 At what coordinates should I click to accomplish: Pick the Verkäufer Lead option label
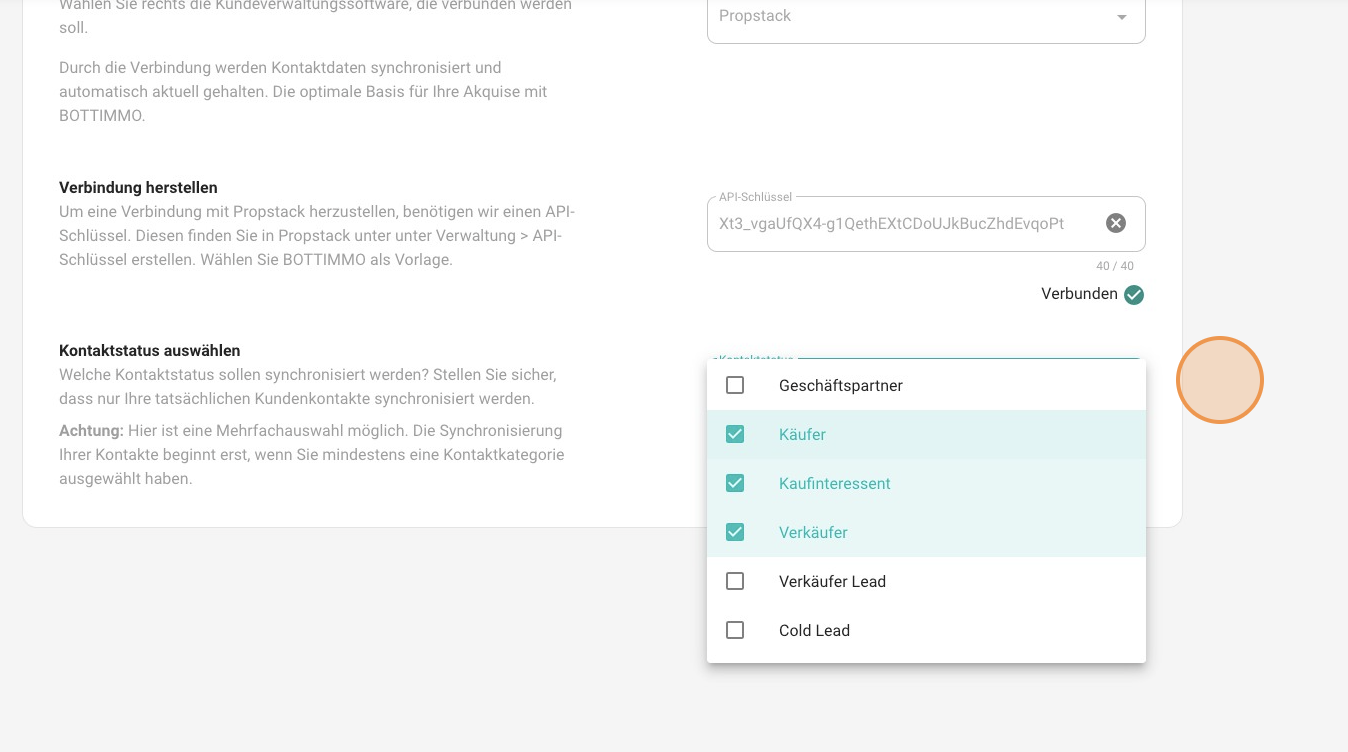point(832,582)
